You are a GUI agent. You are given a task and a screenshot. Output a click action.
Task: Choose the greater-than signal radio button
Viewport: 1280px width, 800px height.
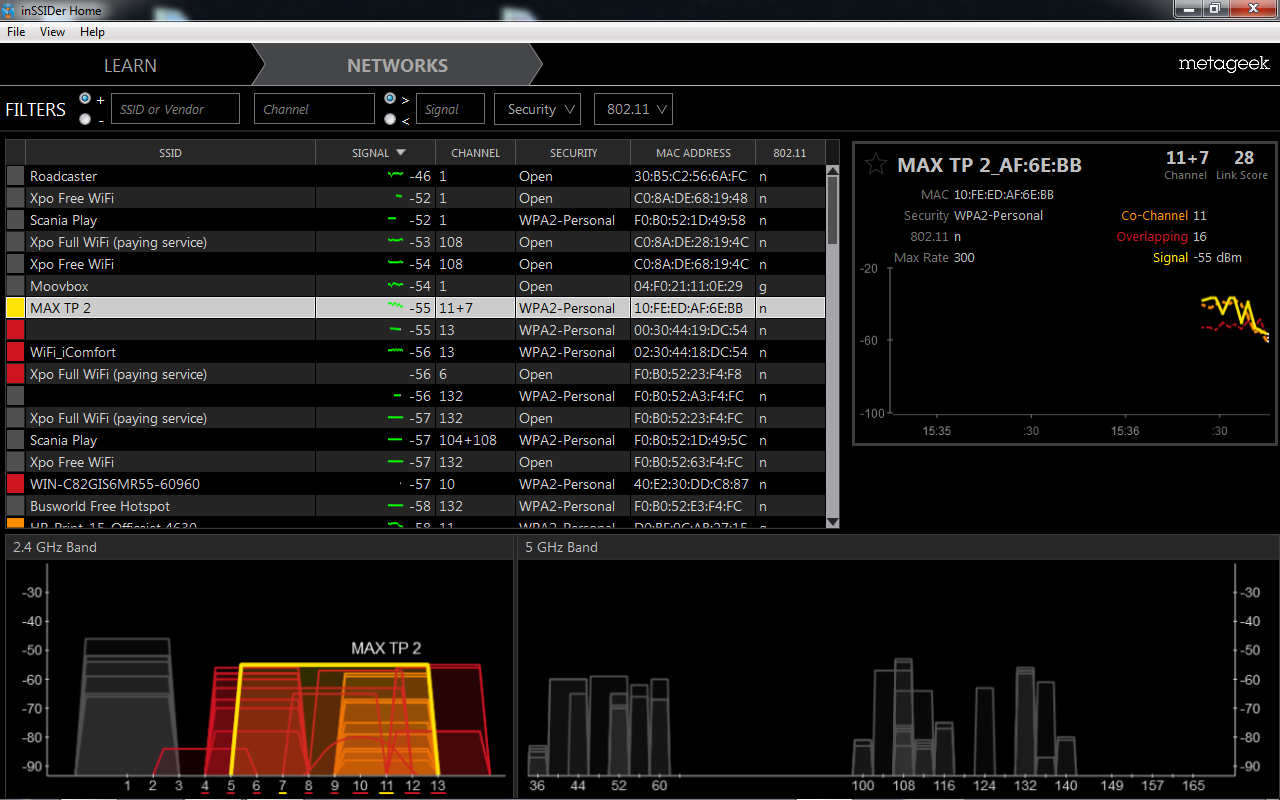click(x=390, y=98)
